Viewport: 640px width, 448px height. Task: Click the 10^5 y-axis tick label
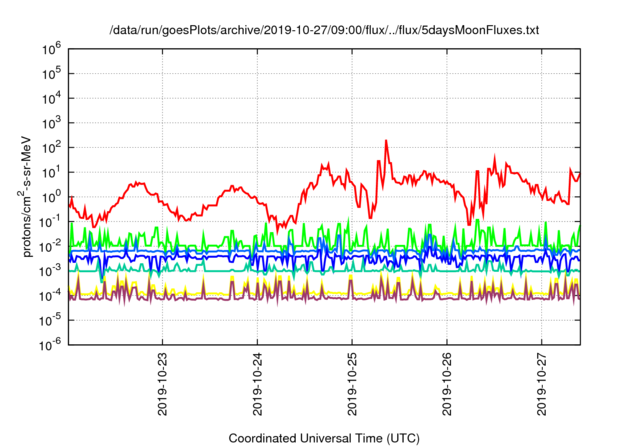pos(51,74)
